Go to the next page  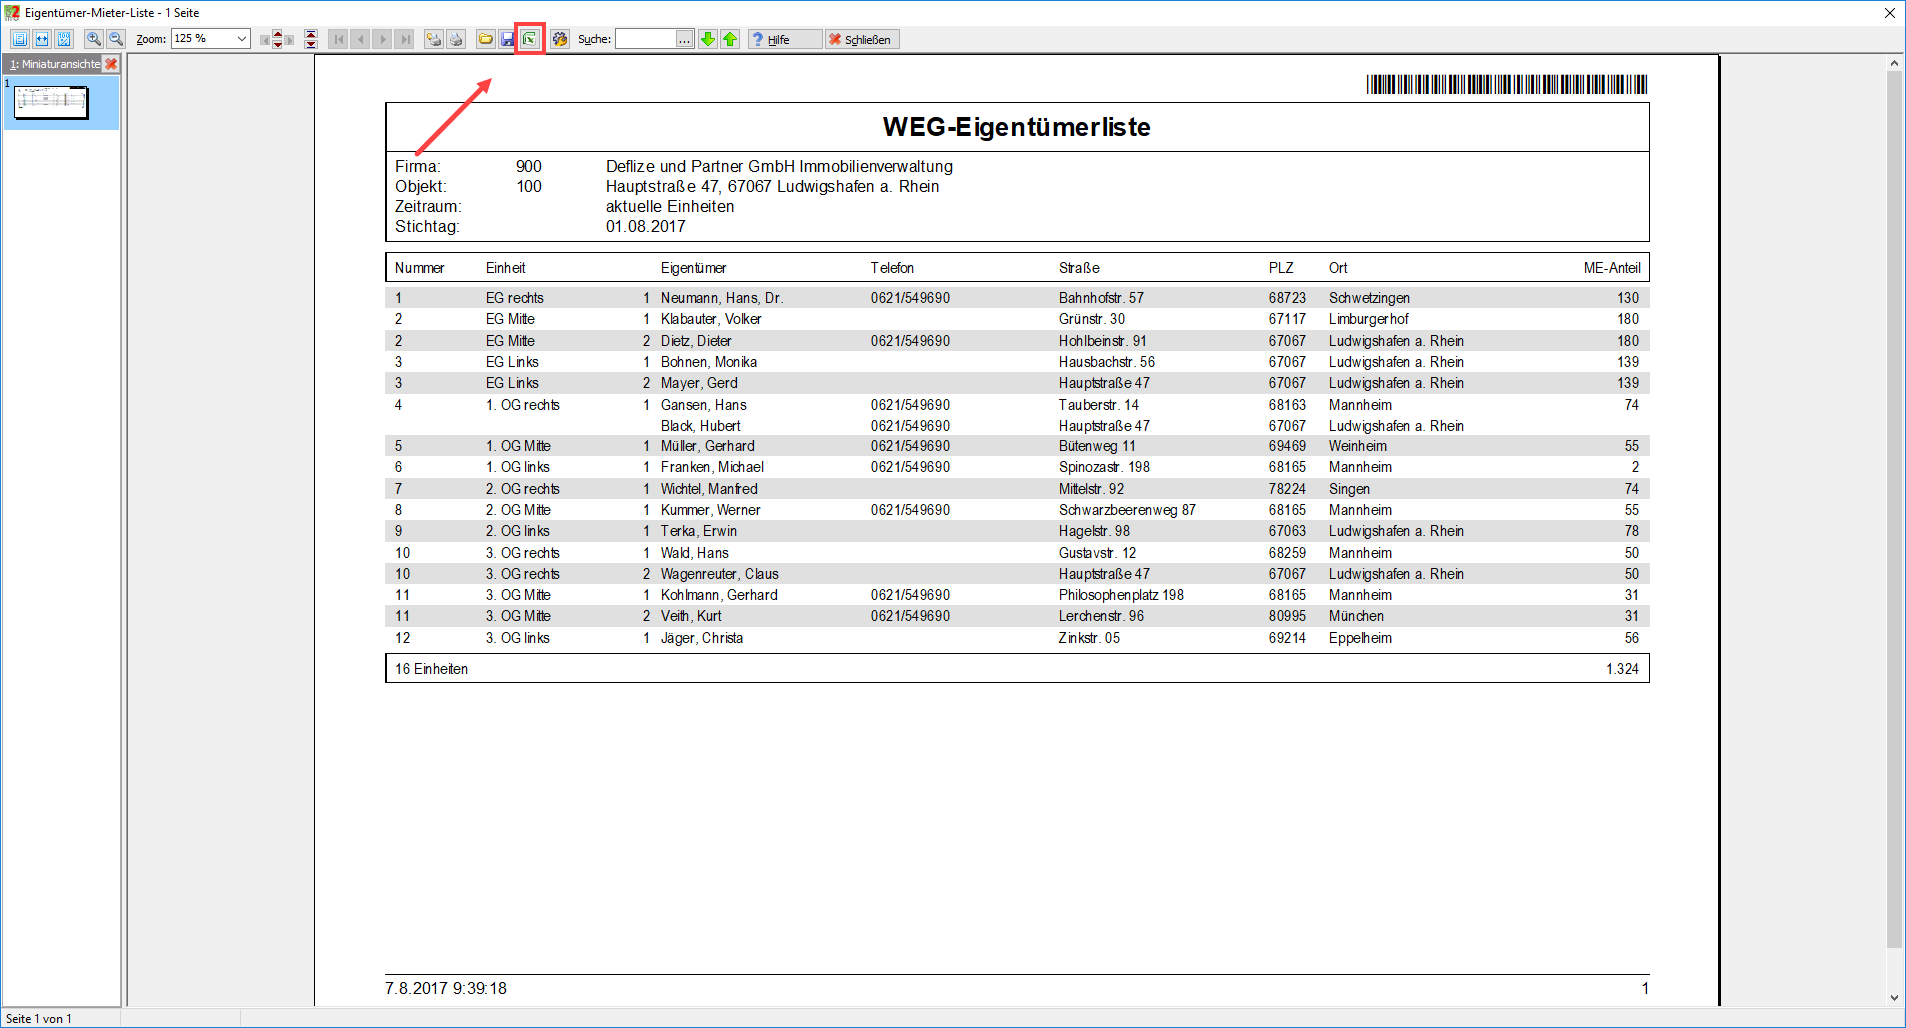(382, 39)
